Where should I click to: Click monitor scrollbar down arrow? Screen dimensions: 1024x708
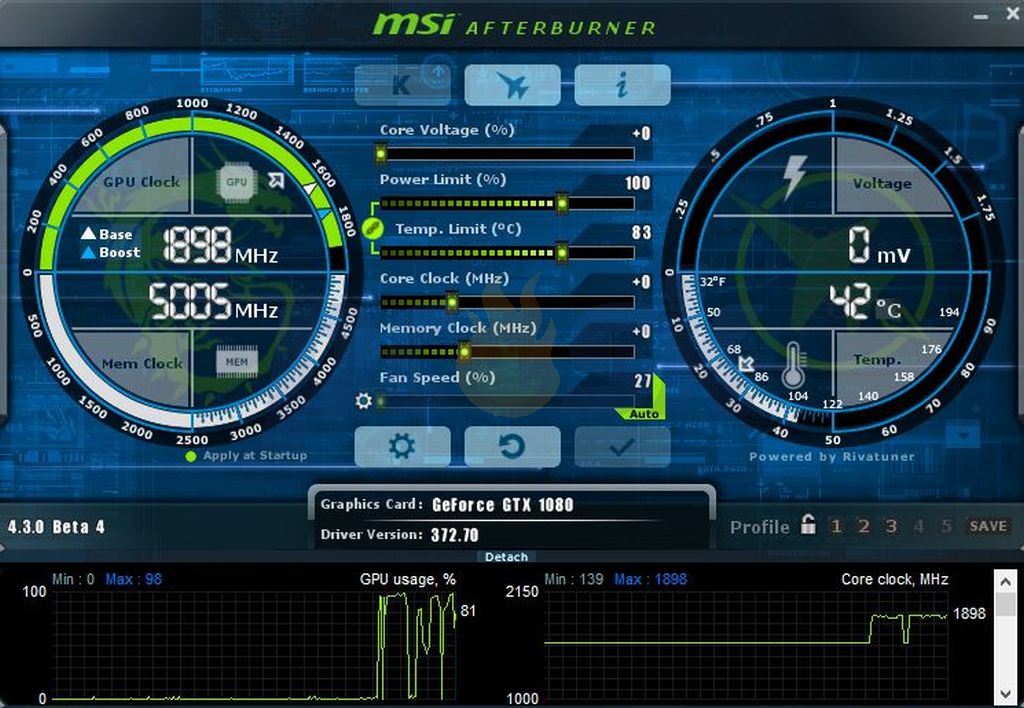click(1006, 694)
